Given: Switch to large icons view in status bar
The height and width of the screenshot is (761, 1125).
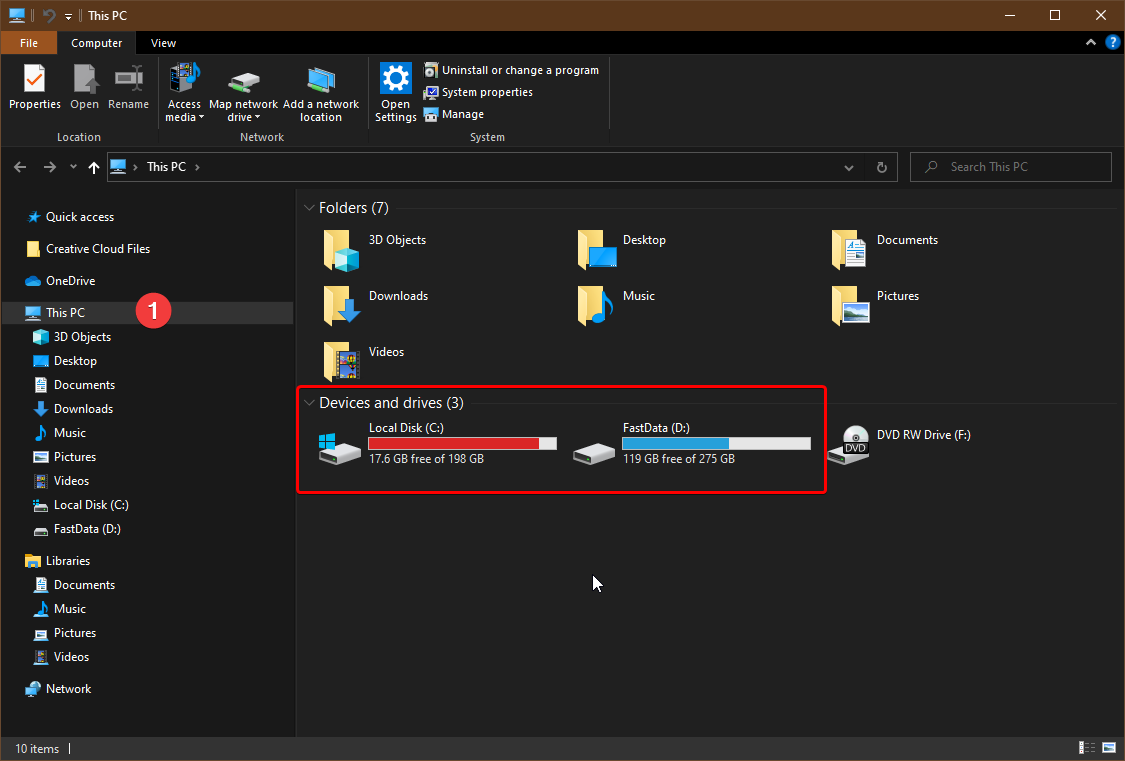Looking at the screenshot, I should [1109, 748].
